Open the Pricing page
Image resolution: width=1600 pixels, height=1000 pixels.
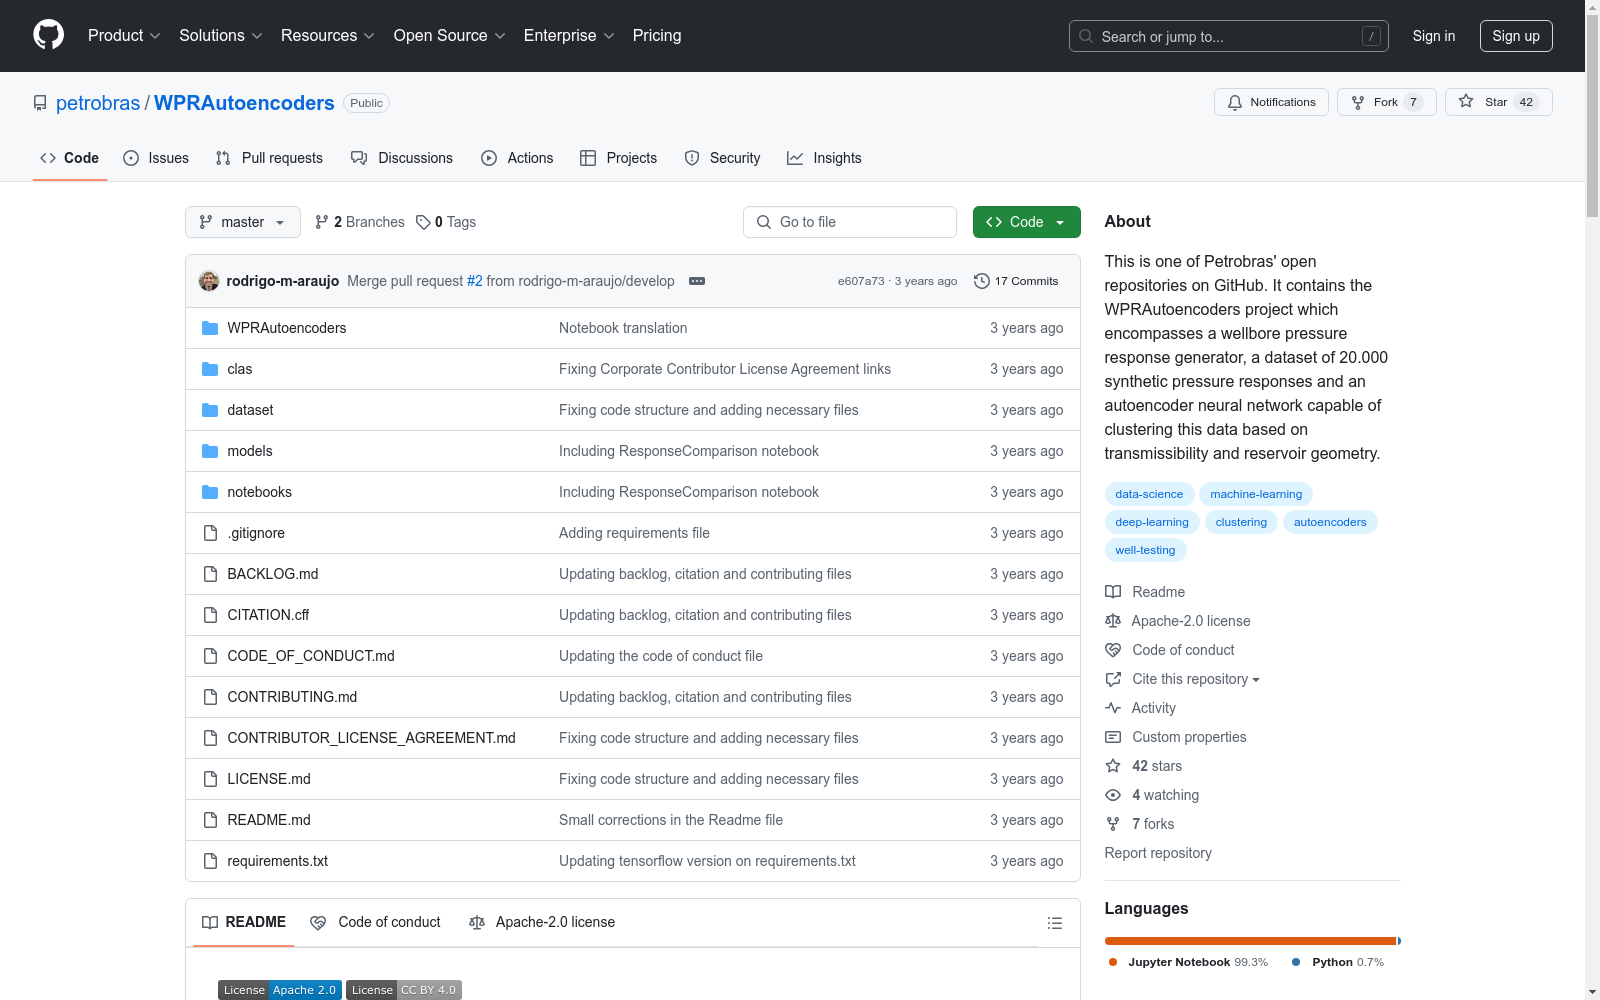657,35
